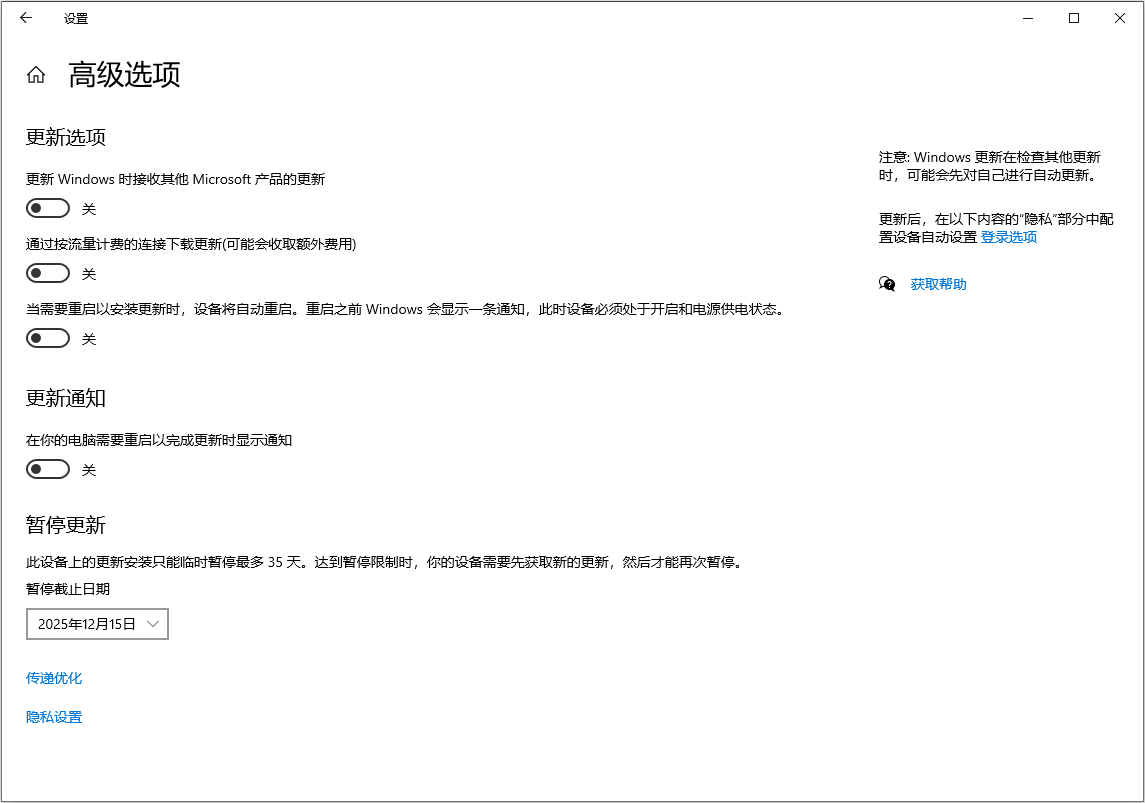The image size is (1145, 803).
Task: Click the 更新选项 section heading
Action: click(x=66, y=137)
